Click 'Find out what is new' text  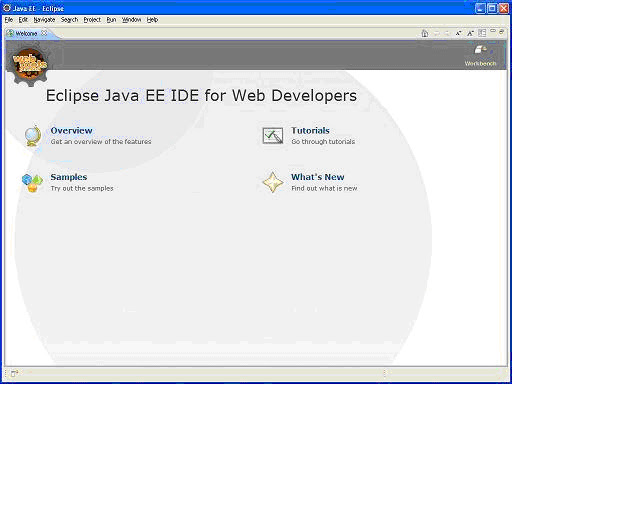tap(324, 188)
